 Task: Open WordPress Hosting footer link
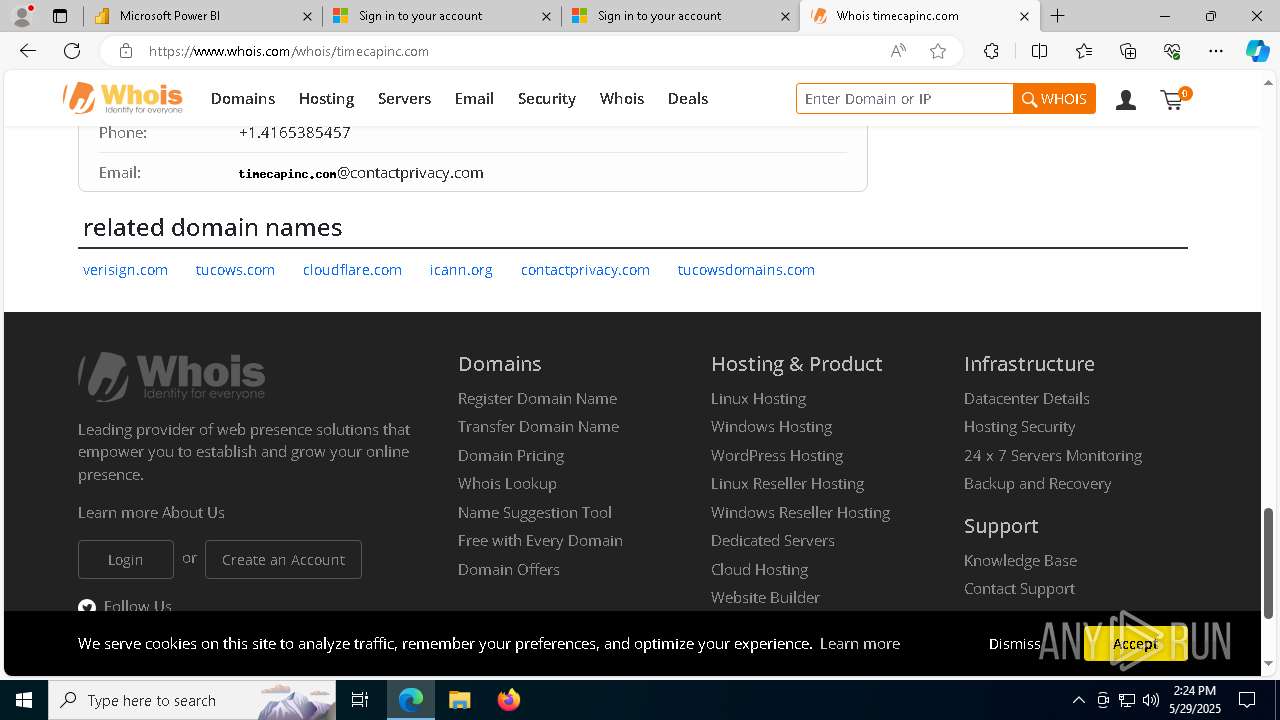click(x=777, y=455)
